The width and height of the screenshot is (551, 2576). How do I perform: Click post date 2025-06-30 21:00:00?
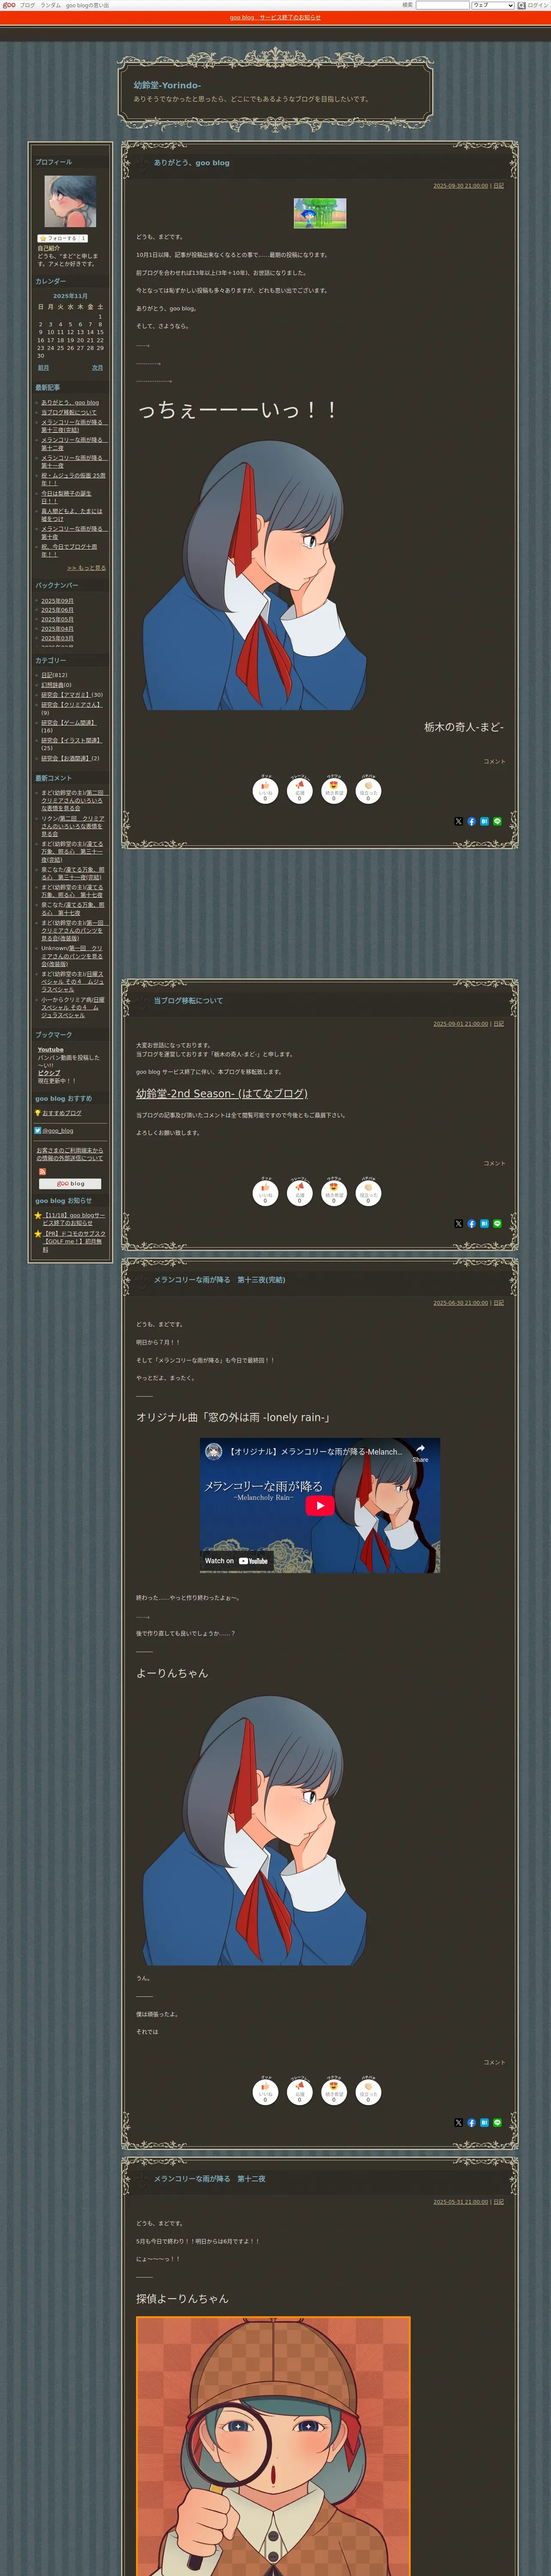pyautogui.click(x=460, y=1303)
